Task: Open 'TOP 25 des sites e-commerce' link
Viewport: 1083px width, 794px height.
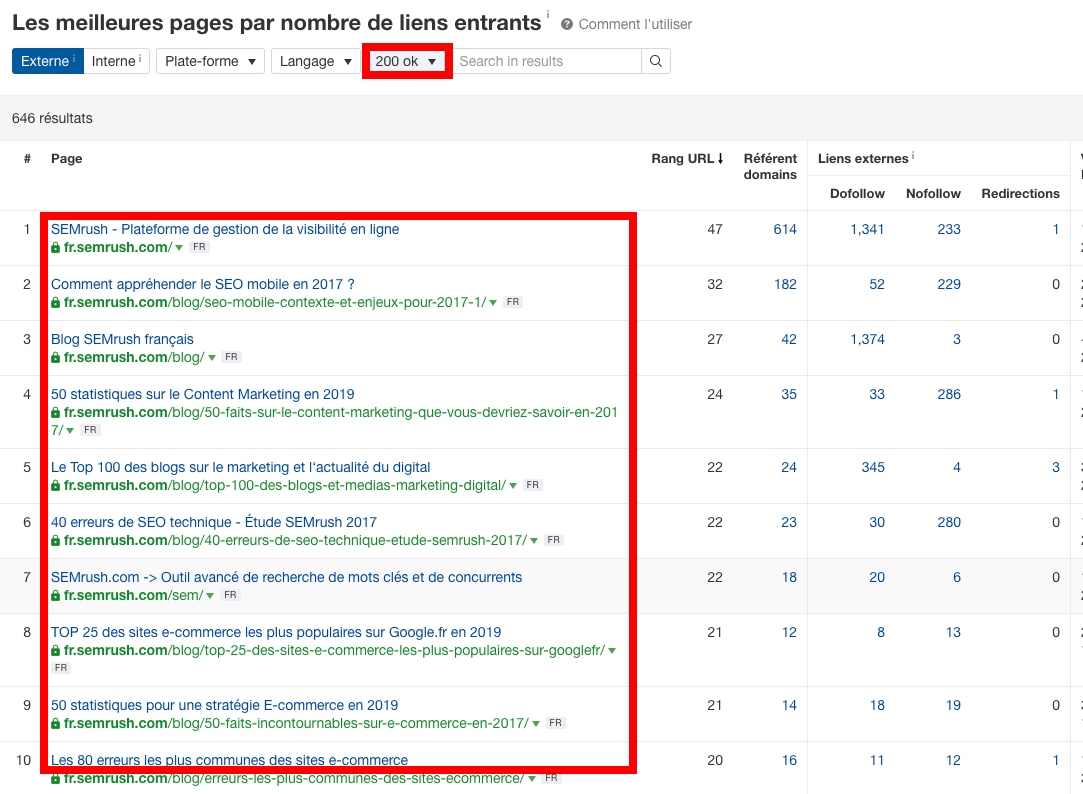Action: tap(276, 632)
